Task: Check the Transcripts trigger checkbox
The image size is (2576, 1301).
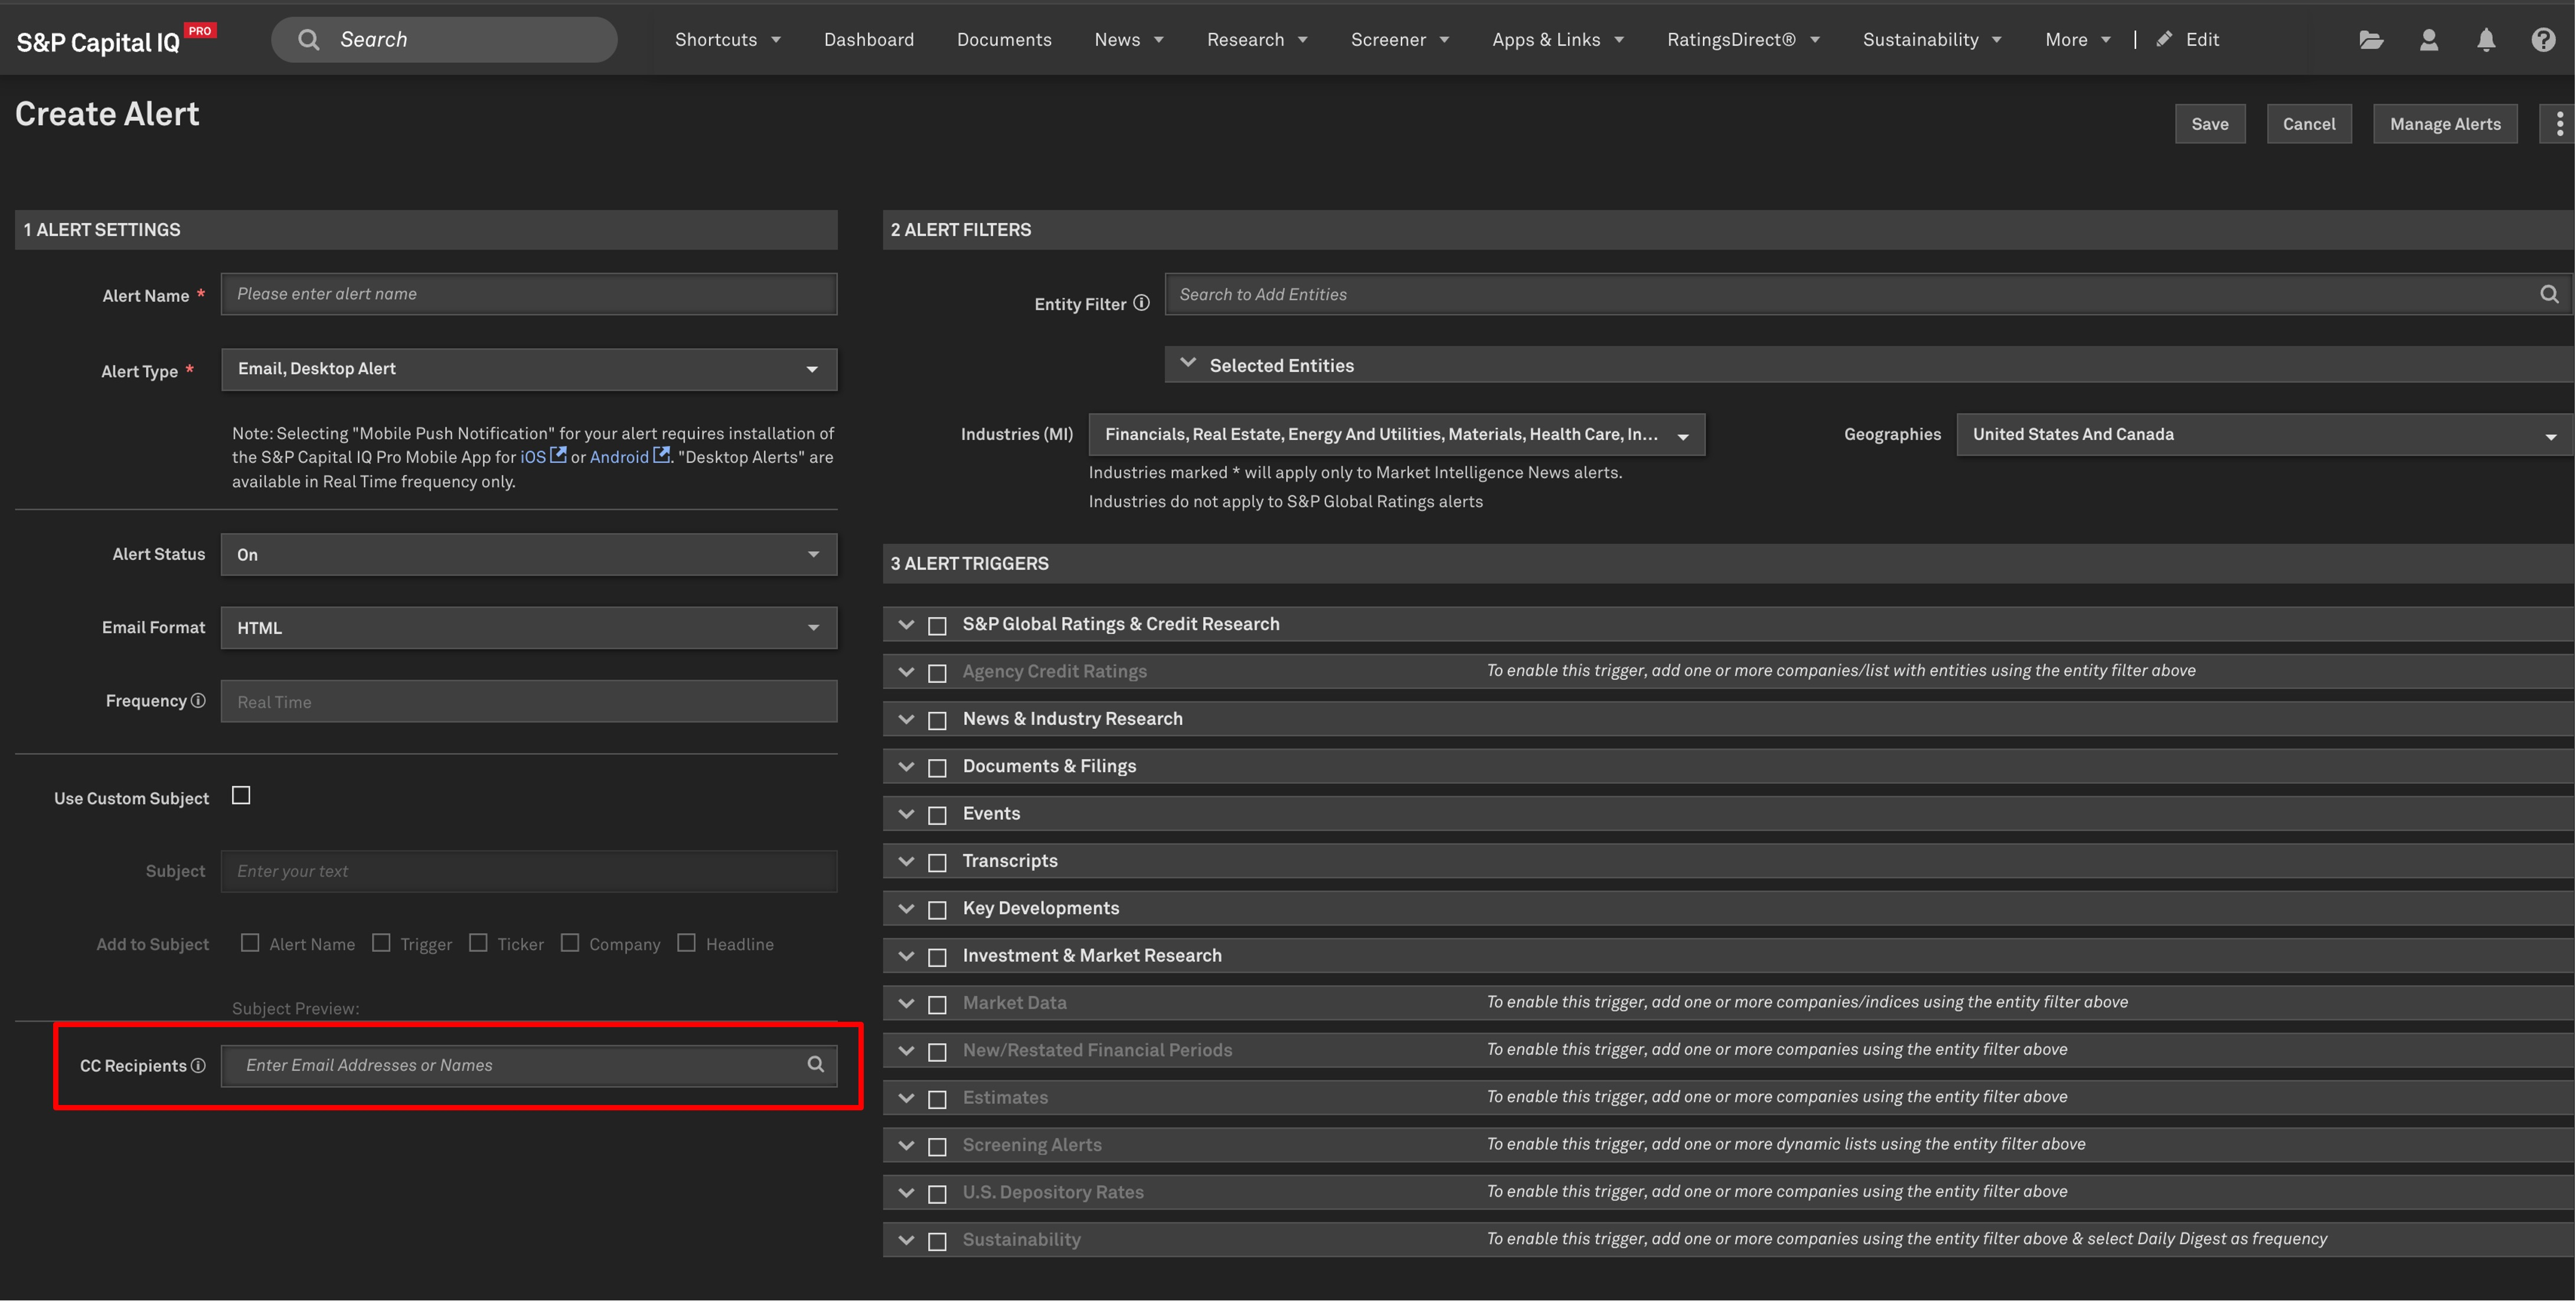Action: (x=937, y=863)
